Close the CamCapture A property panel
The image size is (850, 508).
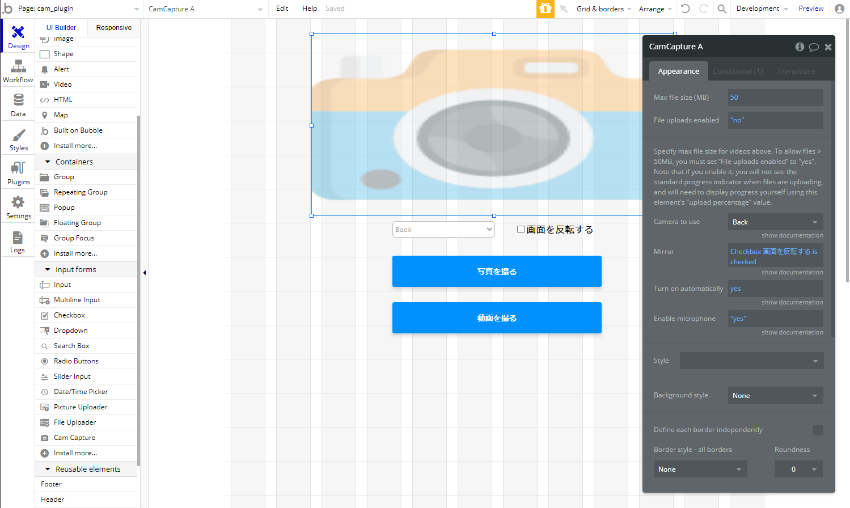coord(828,47)
